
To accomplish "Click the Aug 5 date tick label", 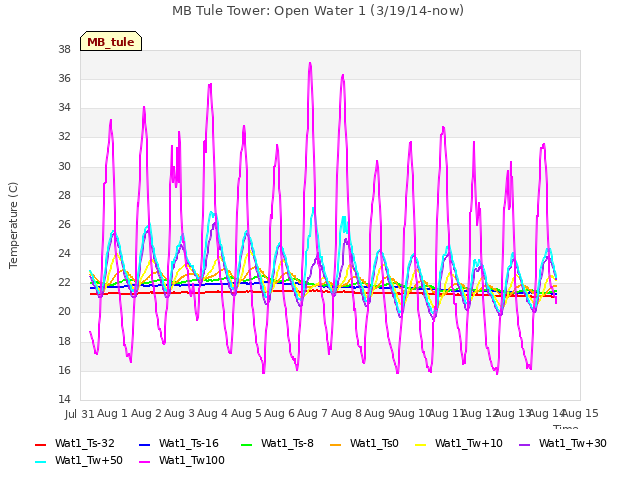I will pos(246,413).
